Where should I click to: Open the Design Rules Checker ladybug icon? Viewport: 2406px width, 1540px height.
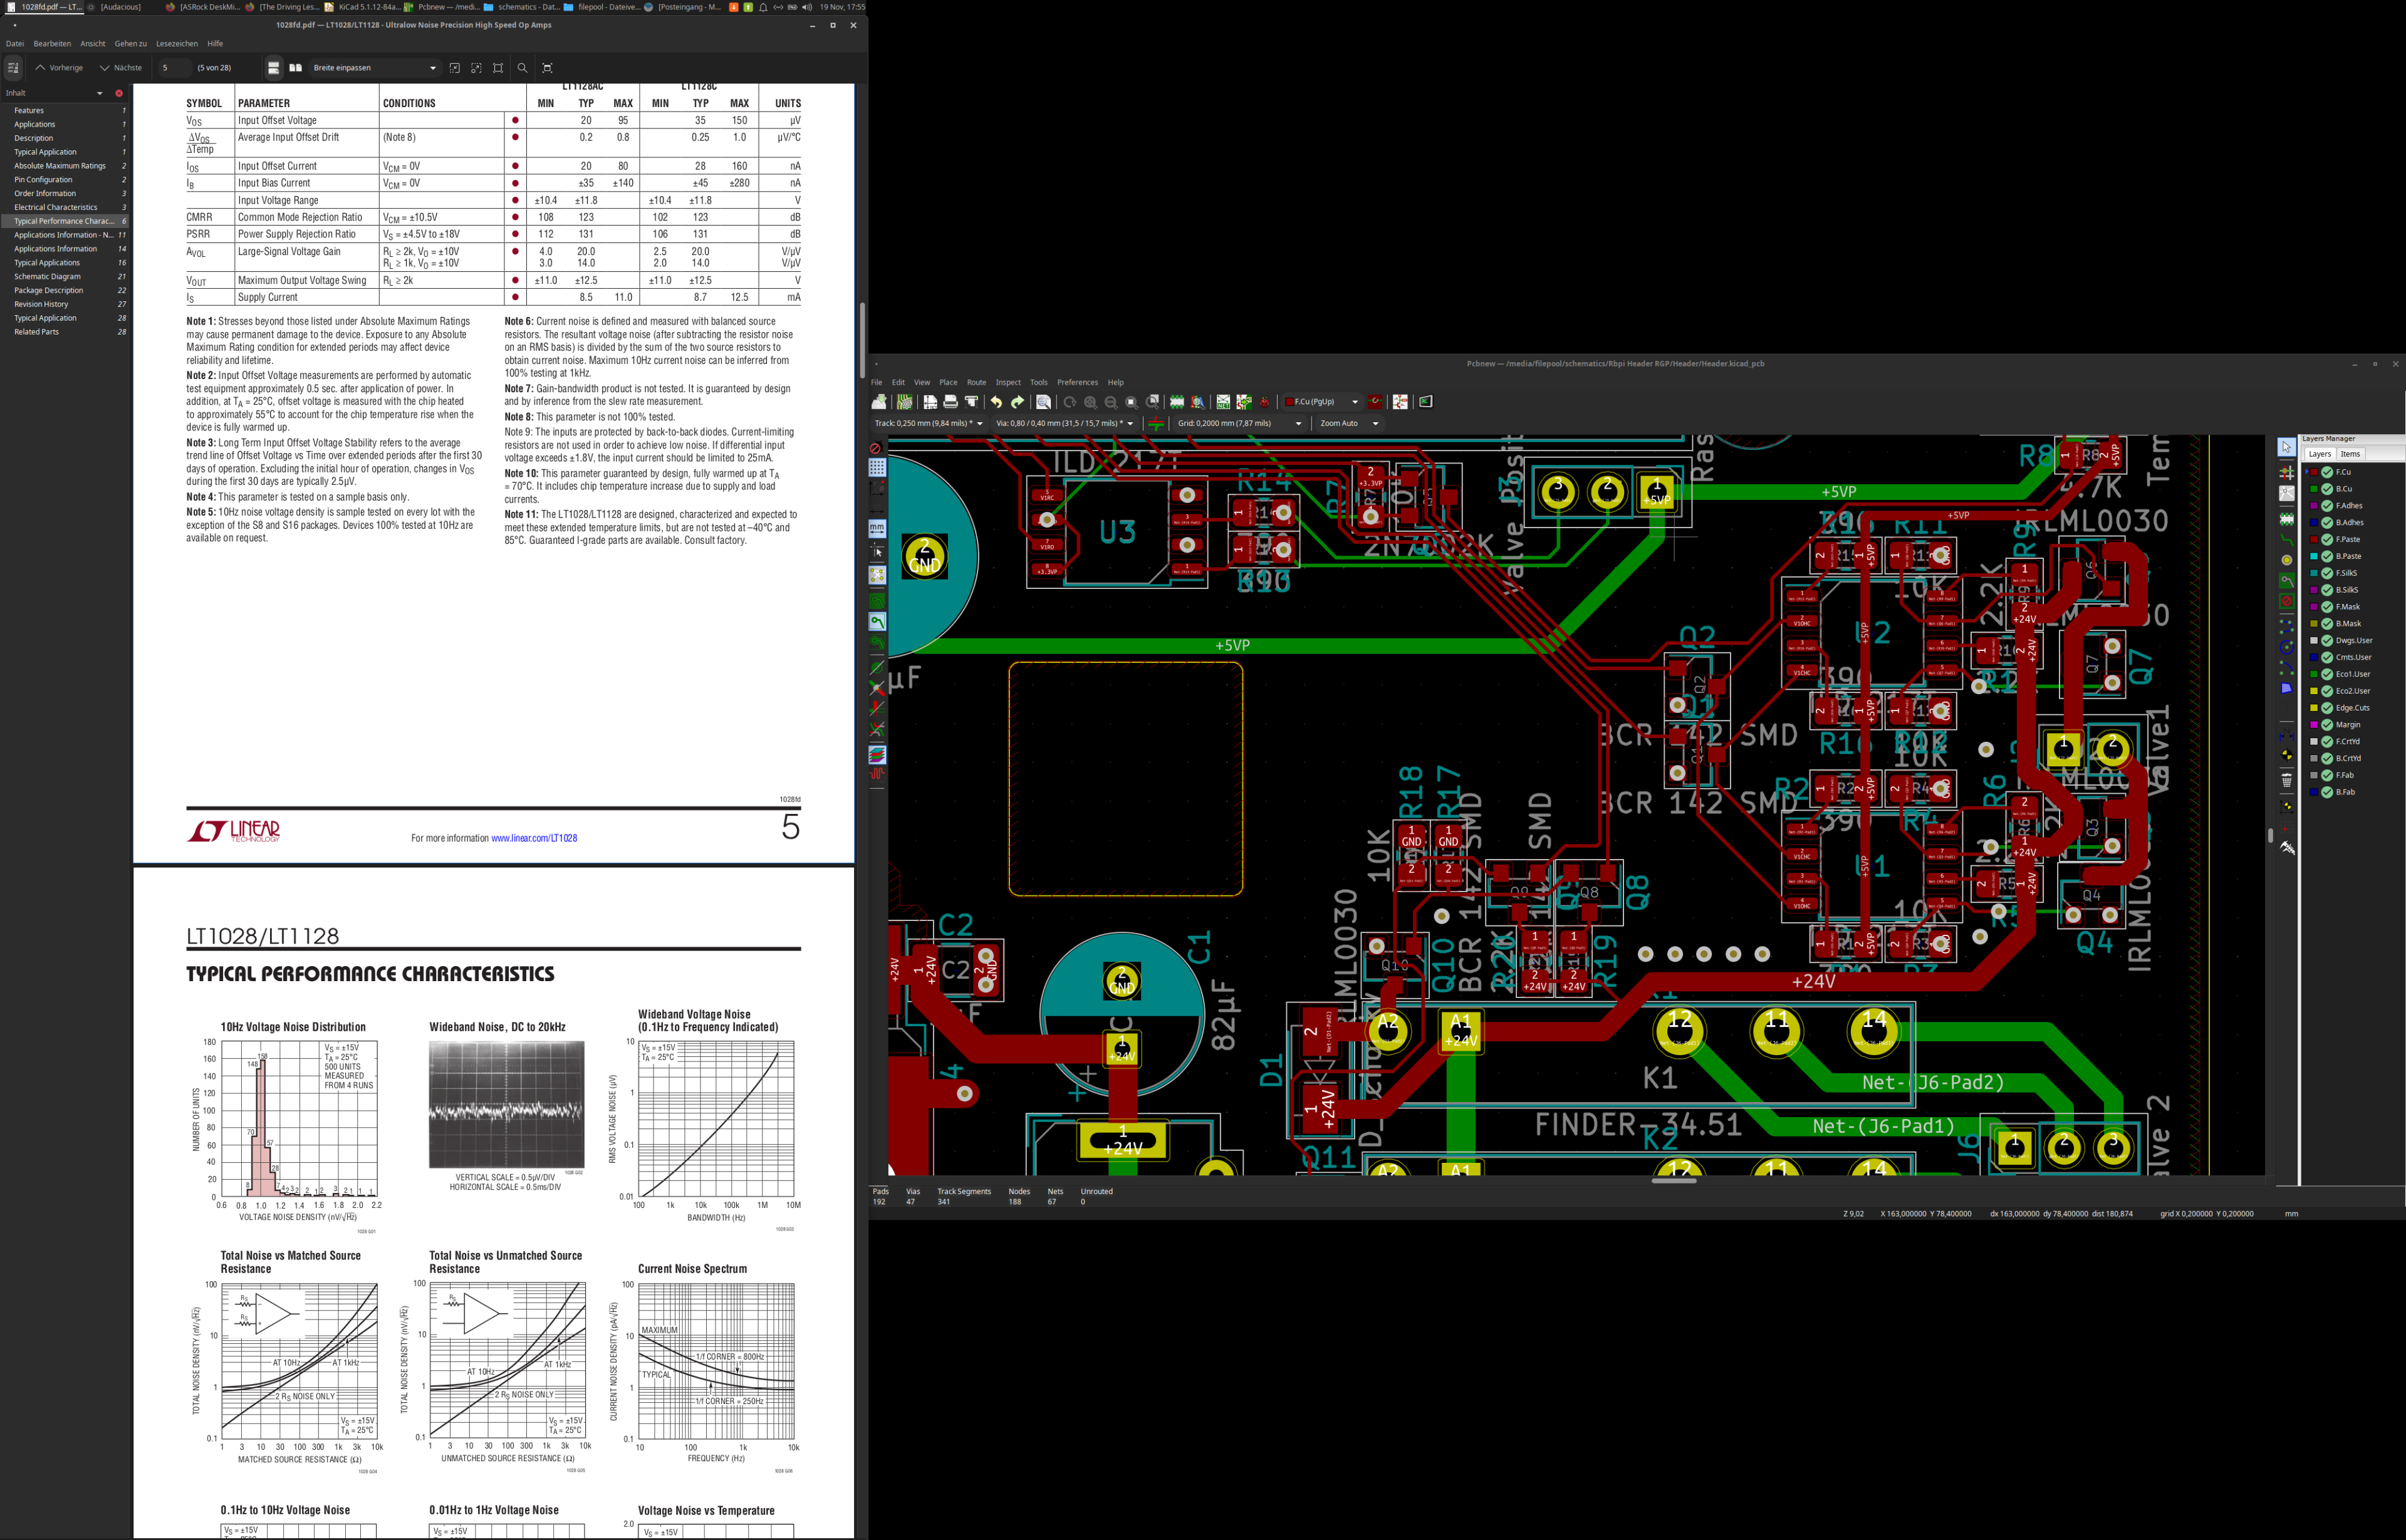coord(1264,402)
